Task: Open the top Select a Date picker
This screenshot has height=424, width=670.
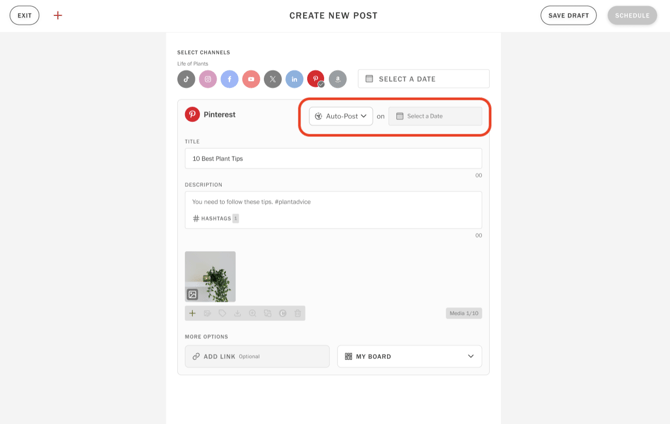Action: pos(424,79)
